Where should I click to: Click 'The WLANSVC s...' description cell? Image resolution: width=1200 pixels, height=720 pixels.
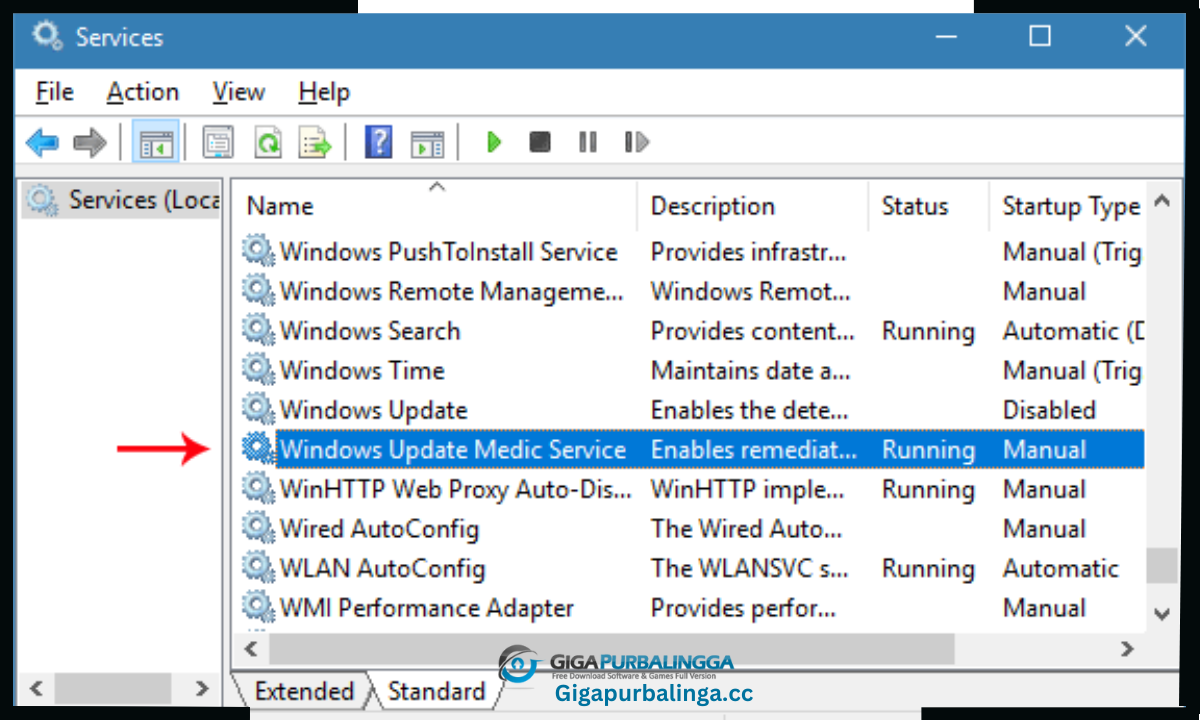click(750, 568)
